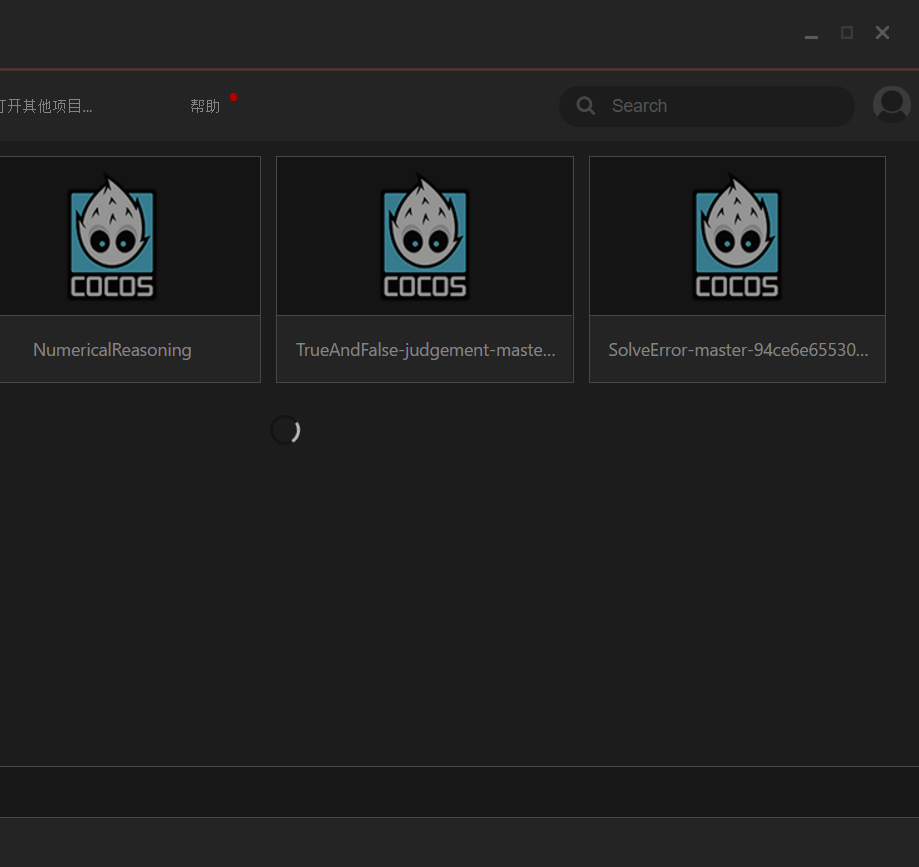Click the SolveError-master-94ce6e65530... project name
The height and width of the screenshot is (867, 919).
[738, 350]
